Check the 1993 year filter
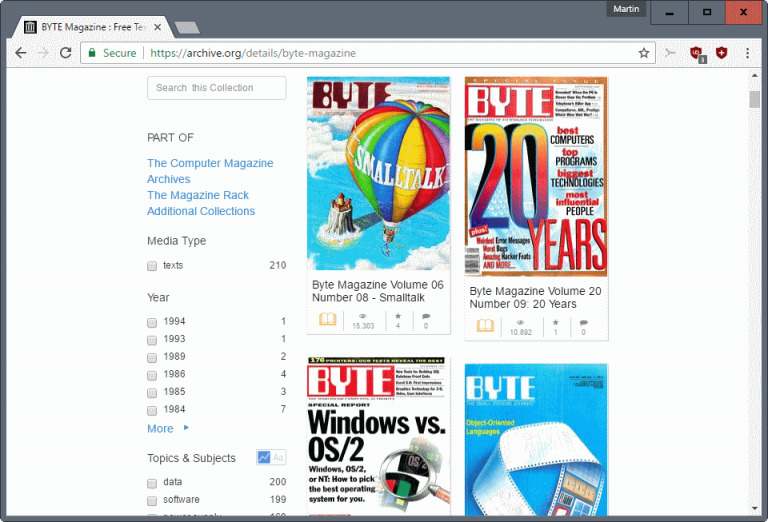This screenshot has width=768, height=522. [x=152, y=340]
